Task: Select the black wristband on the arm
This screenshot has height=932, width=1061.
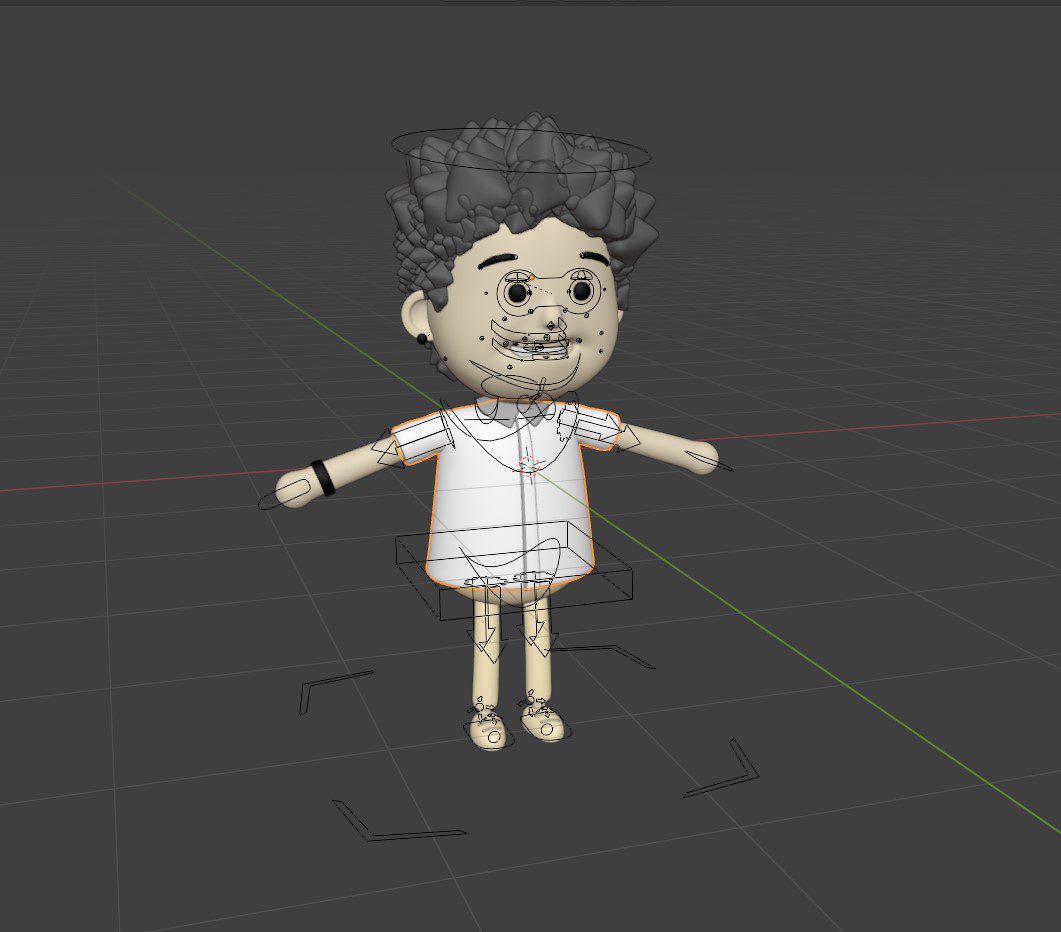Action: point(322,477)
